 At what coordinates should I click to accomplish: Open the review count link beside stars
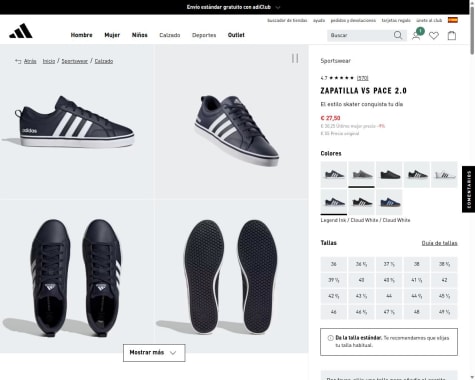pos(362,78)
